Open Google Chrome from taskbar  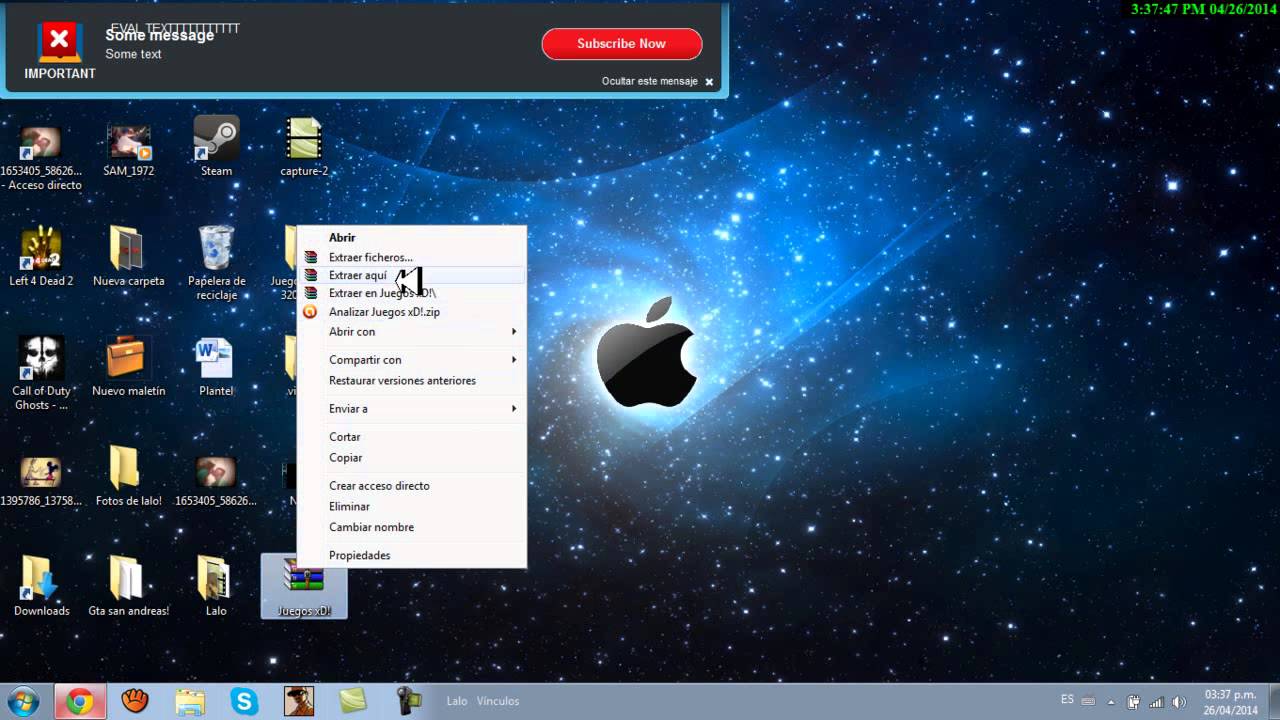coord(80,701)
